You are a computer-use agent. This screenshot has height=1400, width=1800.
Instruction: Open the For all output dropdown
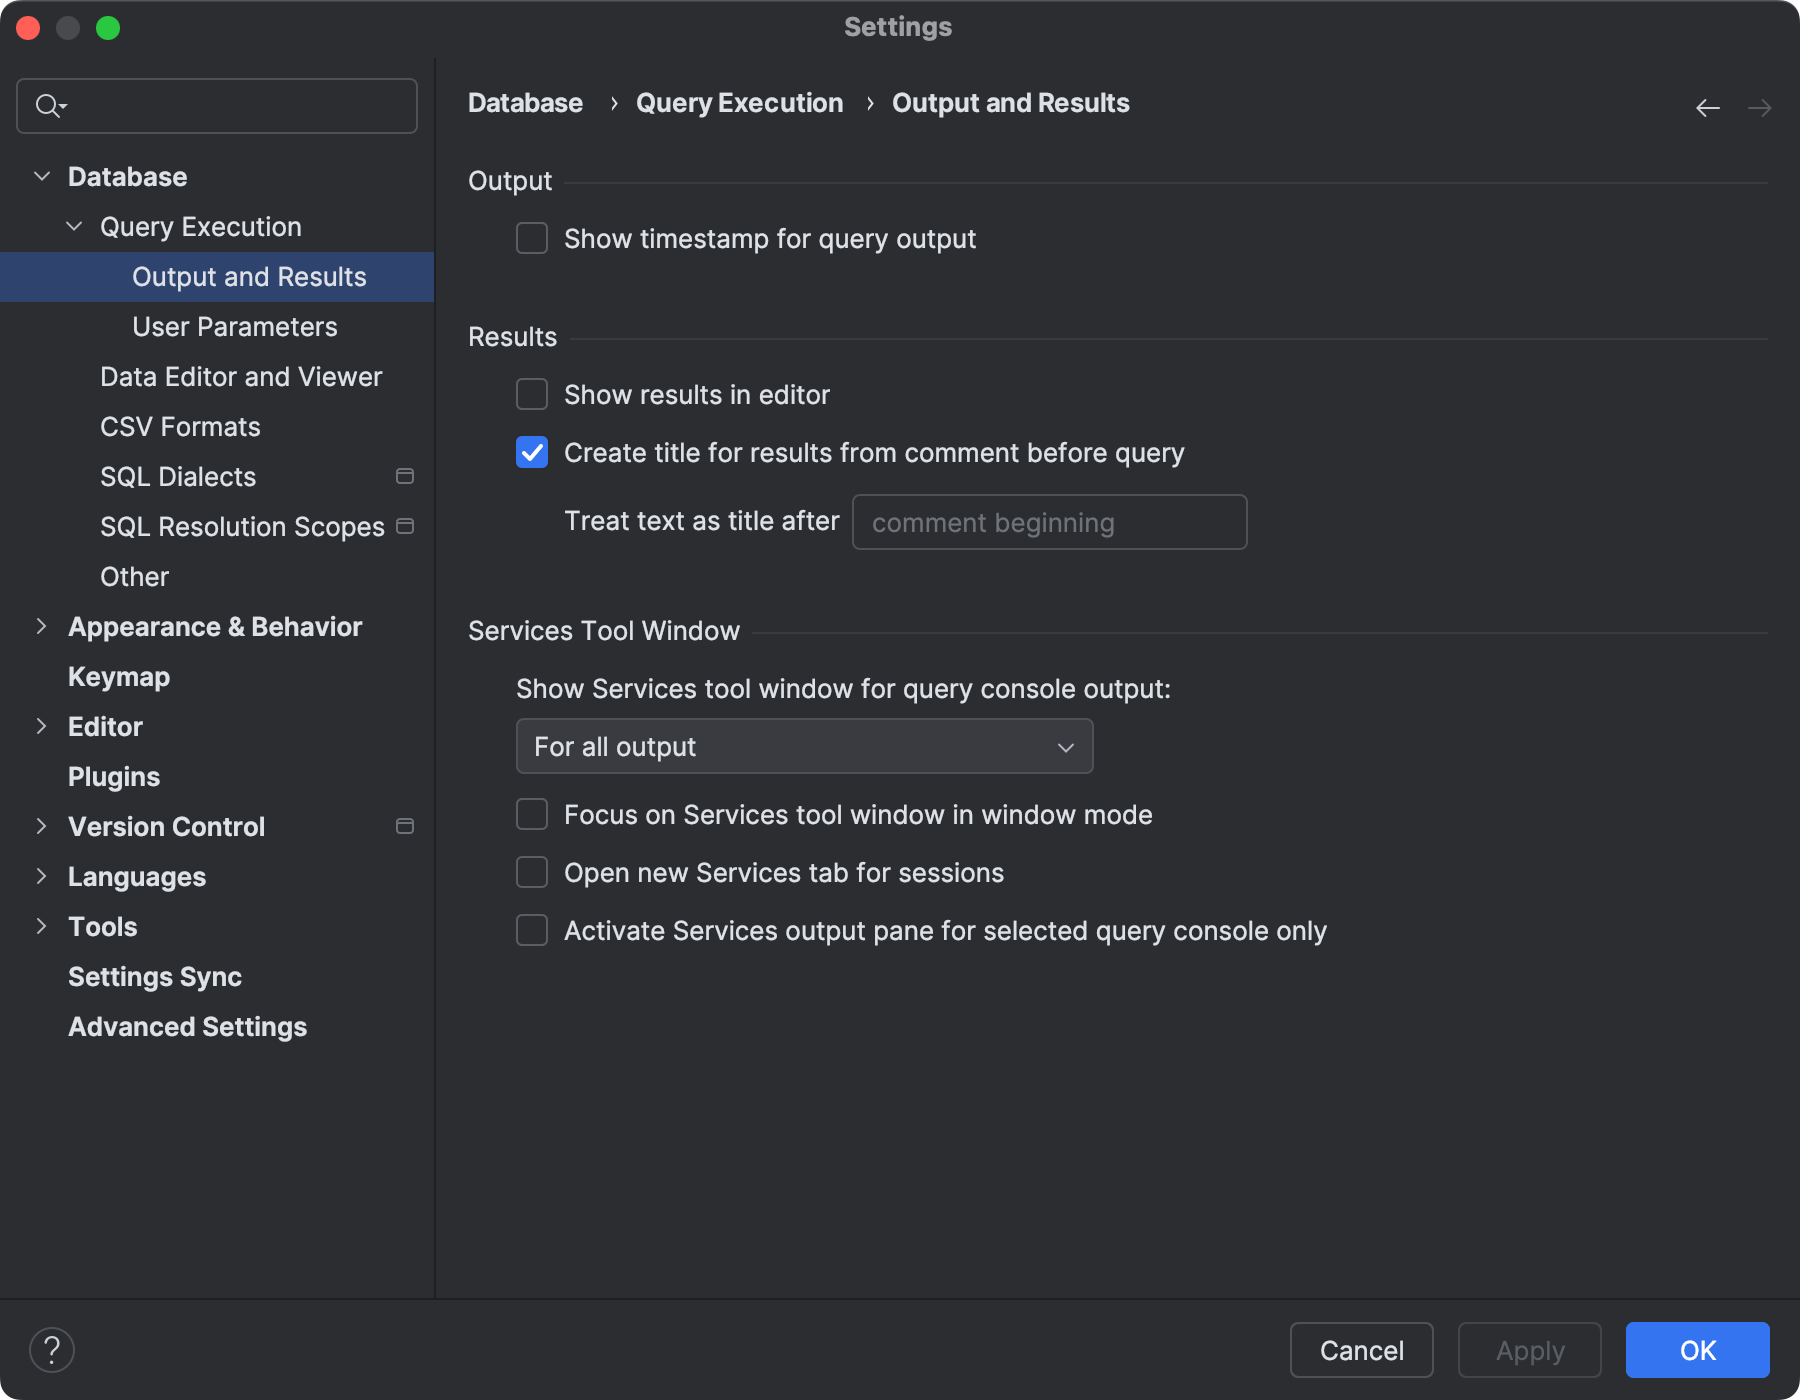(804, 747)
